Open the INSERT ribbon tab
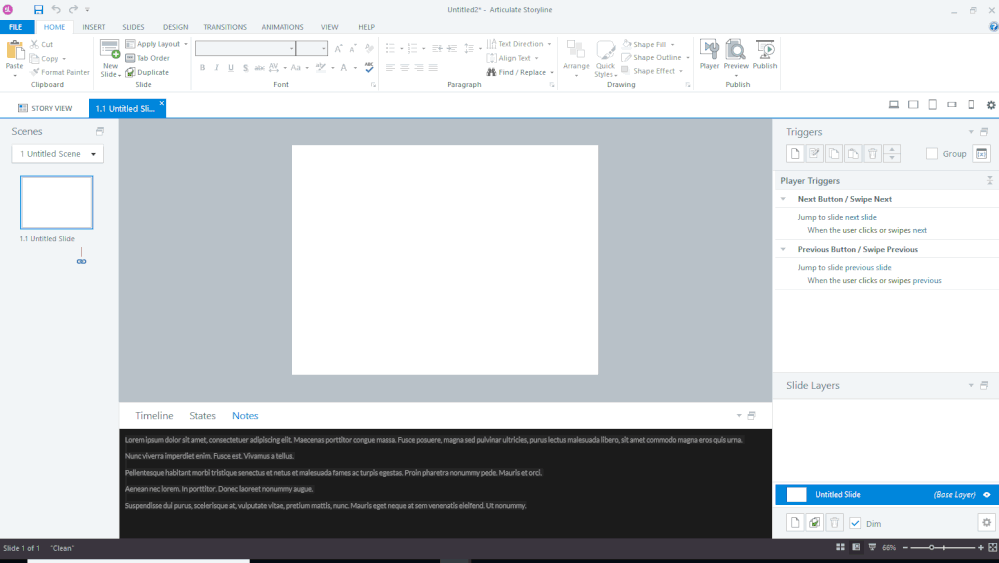Image resolution: width=999 pixels, height=563 pixels. (94, 27)
